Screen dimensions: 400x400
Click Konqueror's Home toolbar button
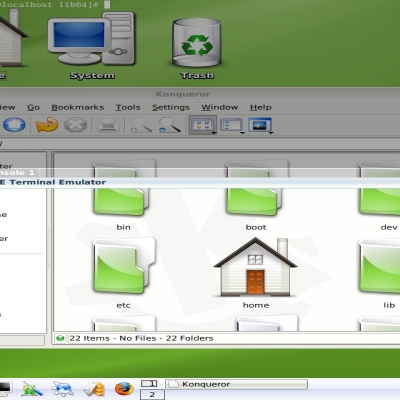(x=14, y=125)
